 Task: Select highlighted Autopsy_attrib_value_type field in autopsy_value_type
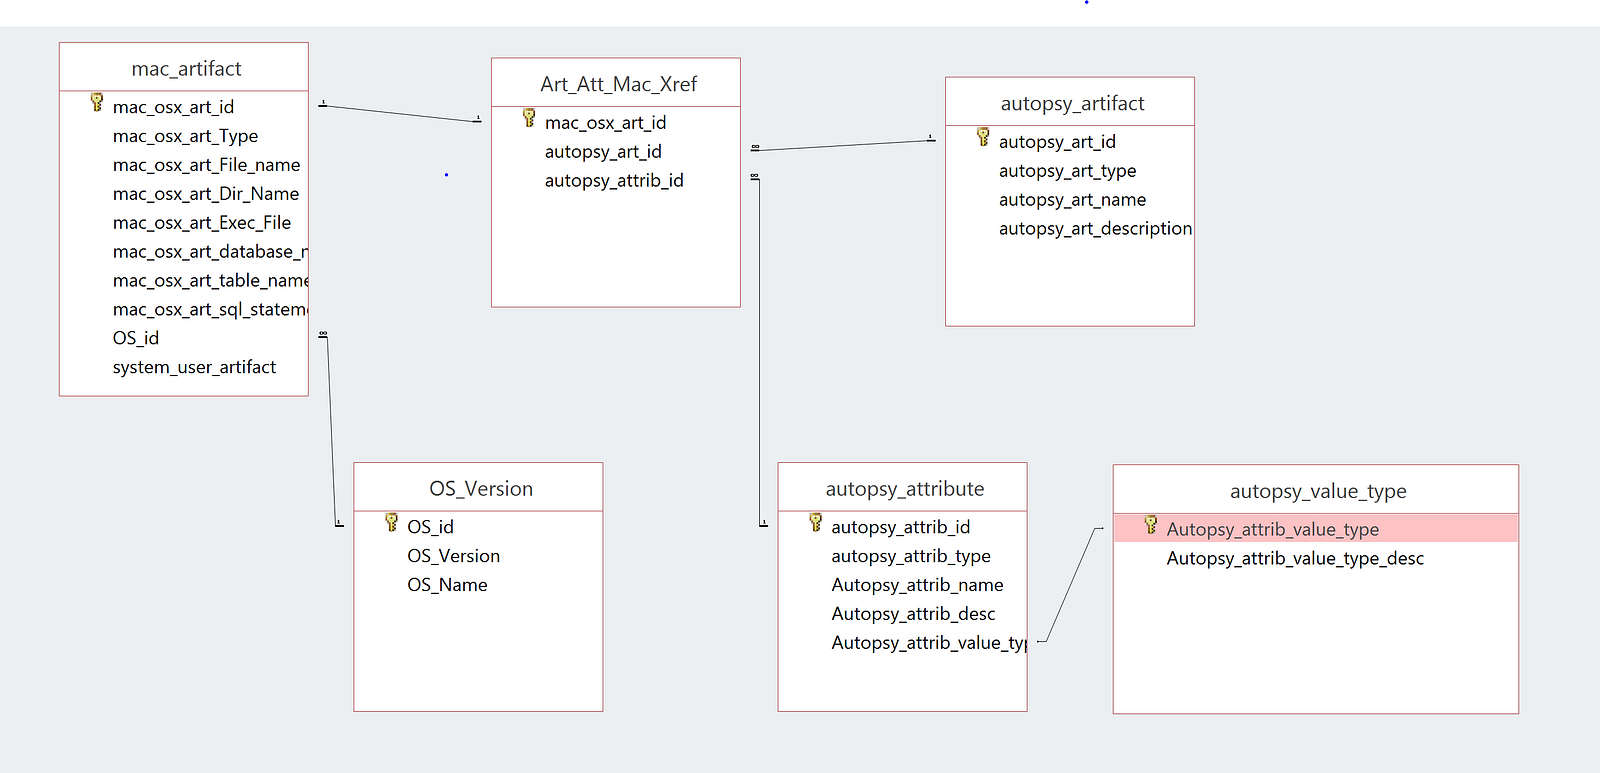(x=1316, y=529)
